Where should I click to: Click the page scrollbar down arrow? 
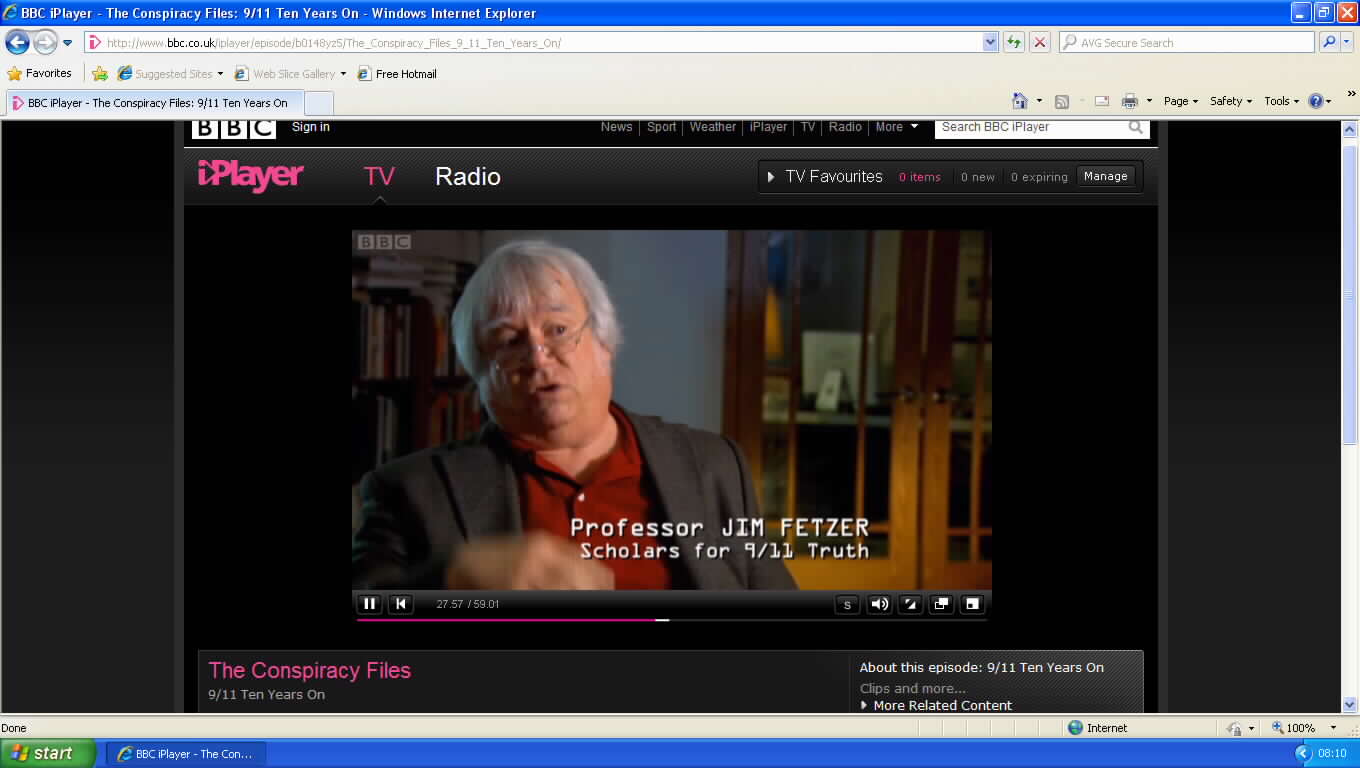pos(1350,704)
